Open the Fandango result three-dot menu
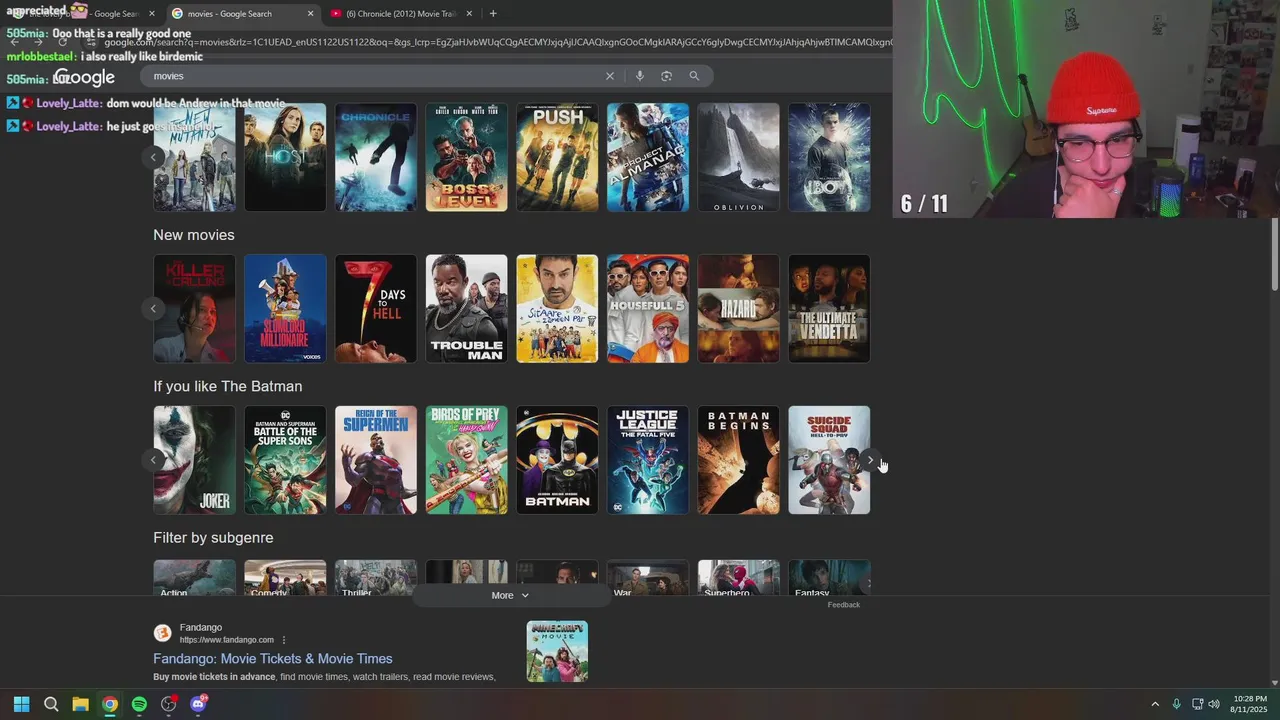This screenshot has height=720, width=1280. tap(284, 640)
